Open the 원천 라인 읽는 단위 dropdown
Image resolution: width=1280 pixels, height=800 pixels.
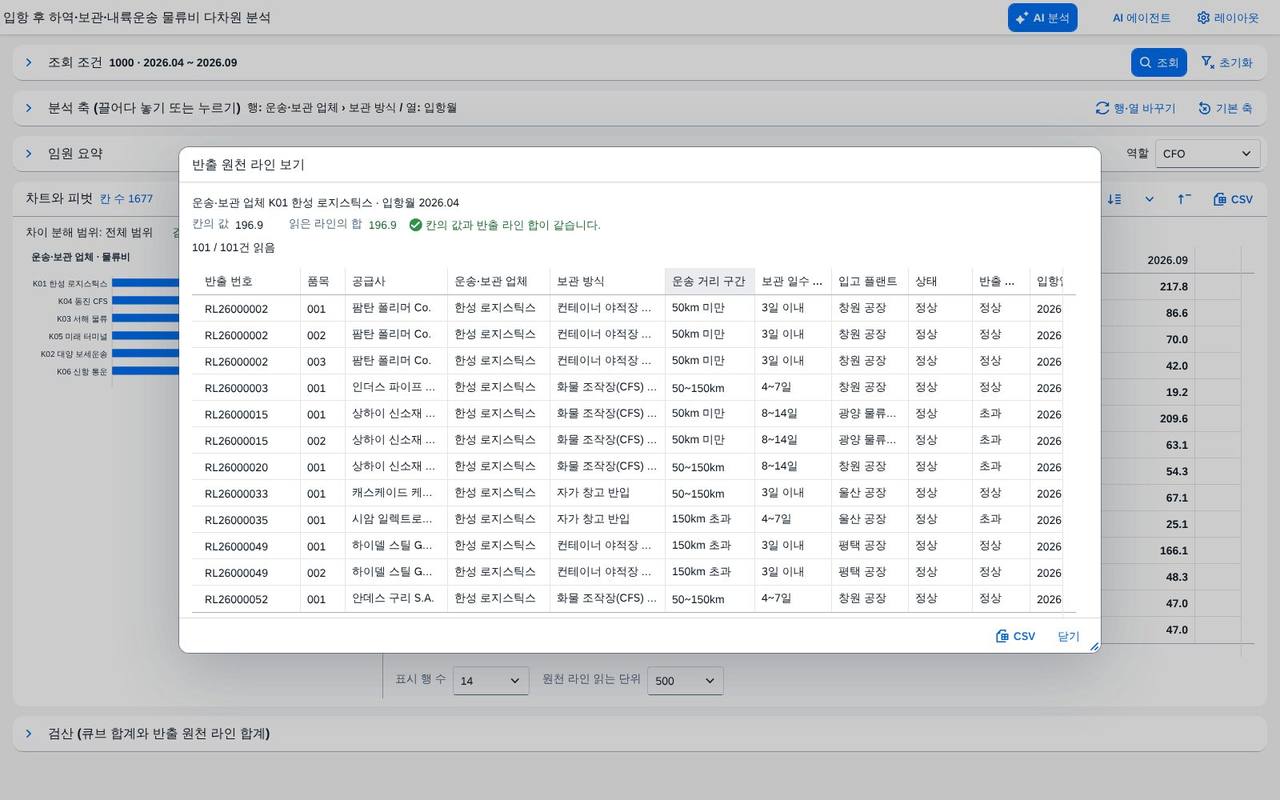[685, 680]
